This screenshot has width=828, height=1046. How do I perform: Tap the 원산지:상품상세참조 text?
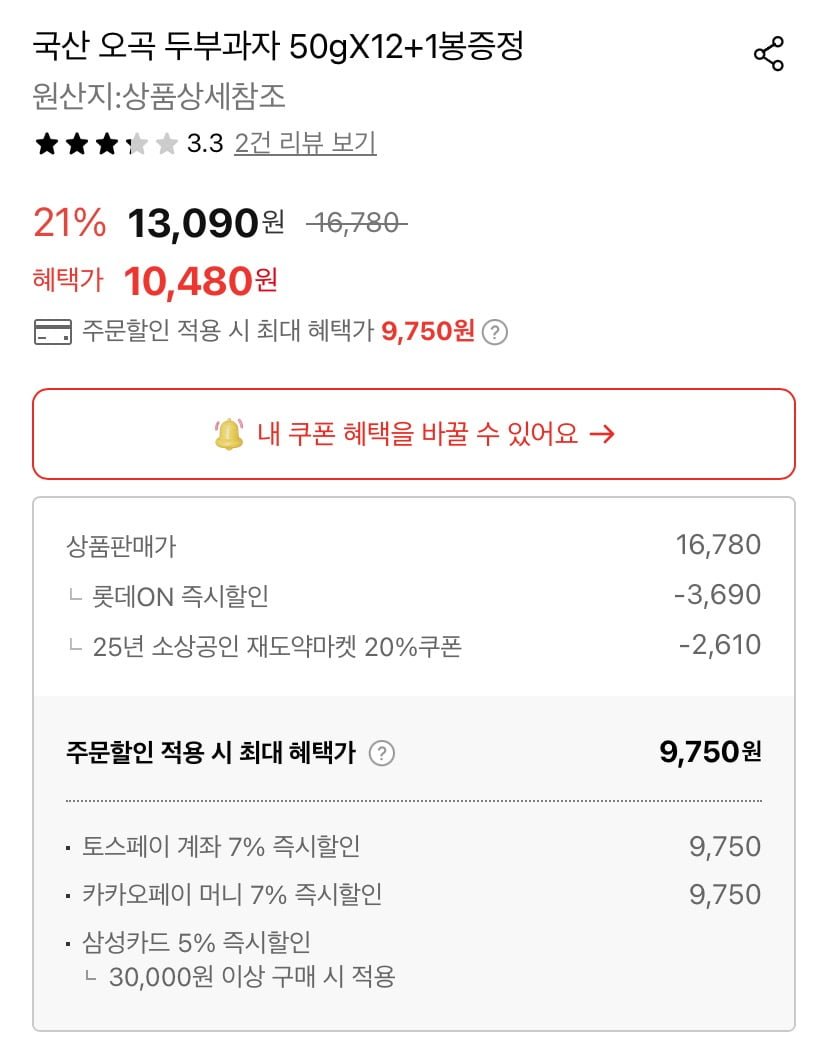pos(159,97)
